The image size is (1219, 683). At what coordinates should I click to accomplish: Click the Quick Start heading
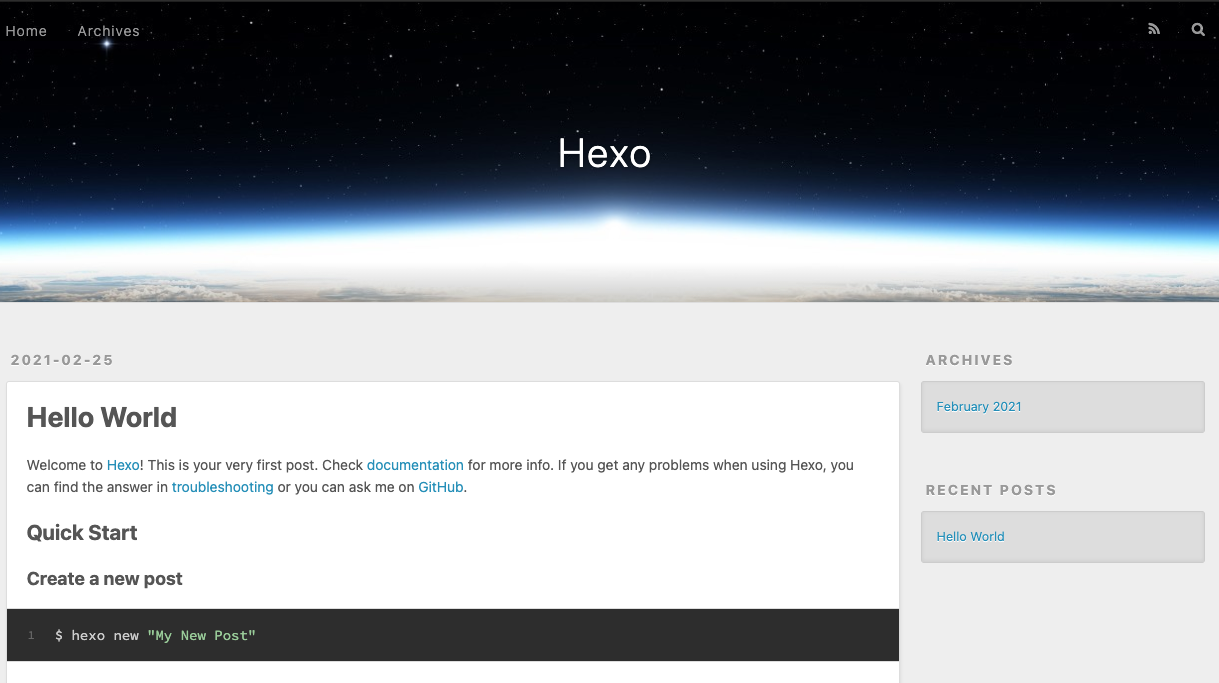82,533
